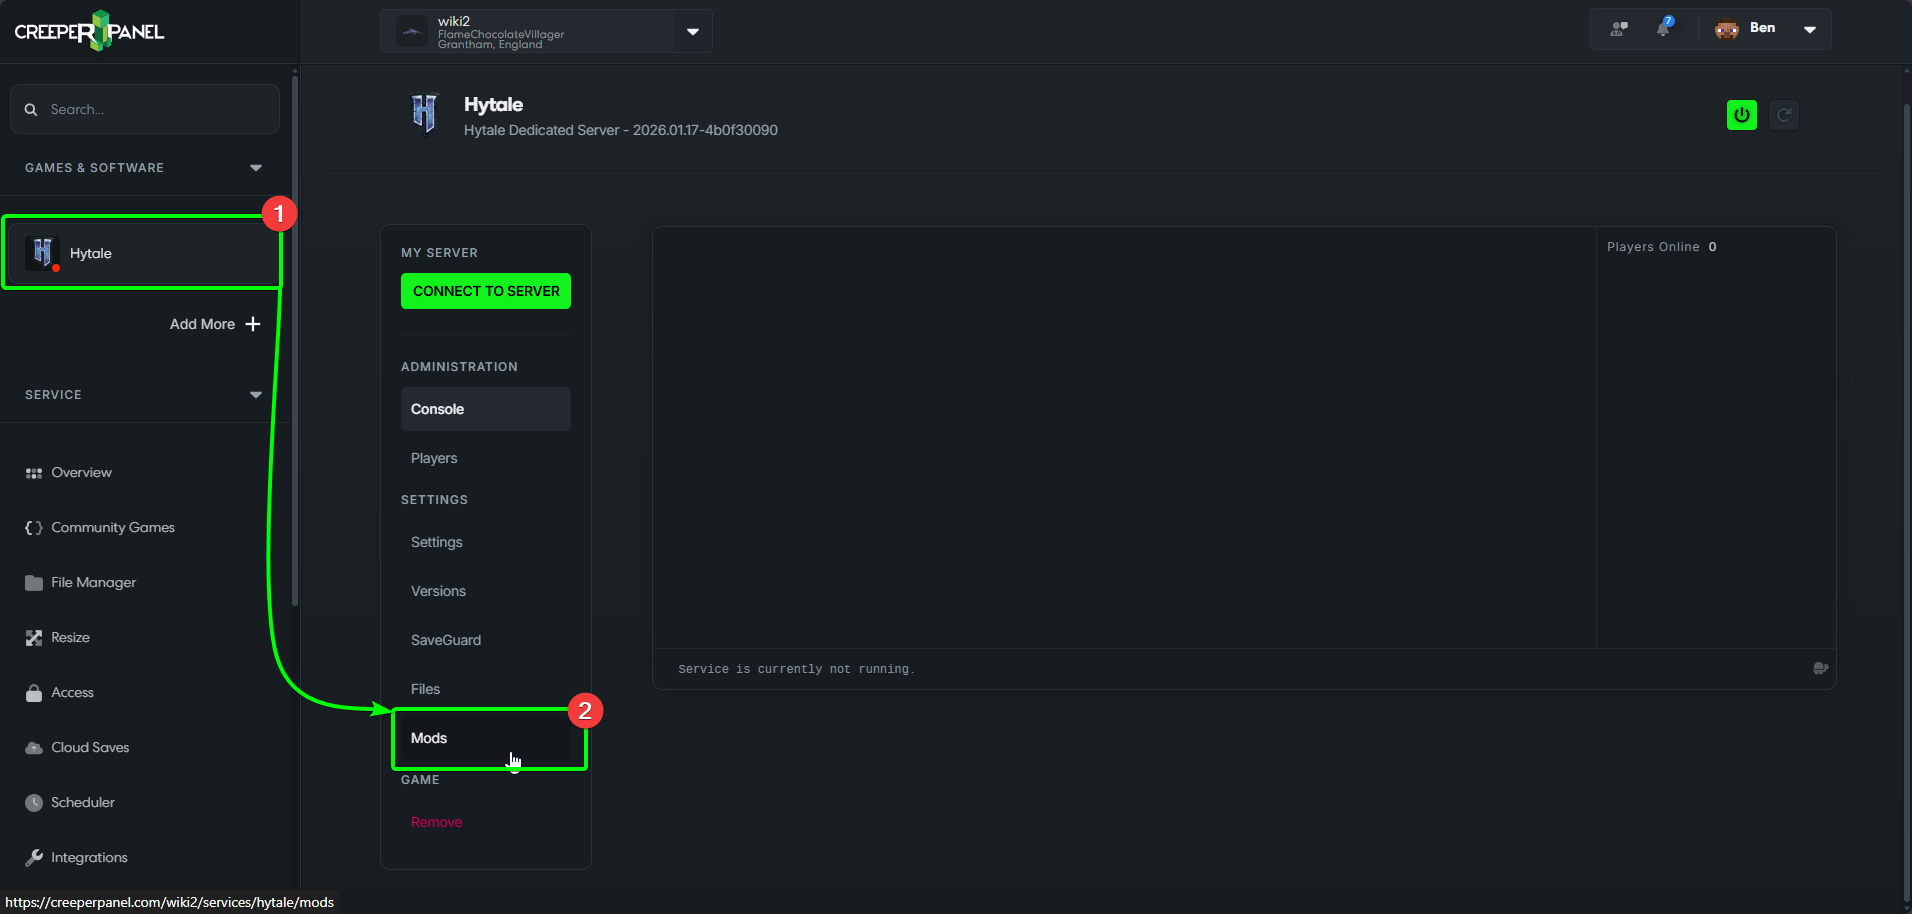Expand the Ben user account menu

point(1809,29)
